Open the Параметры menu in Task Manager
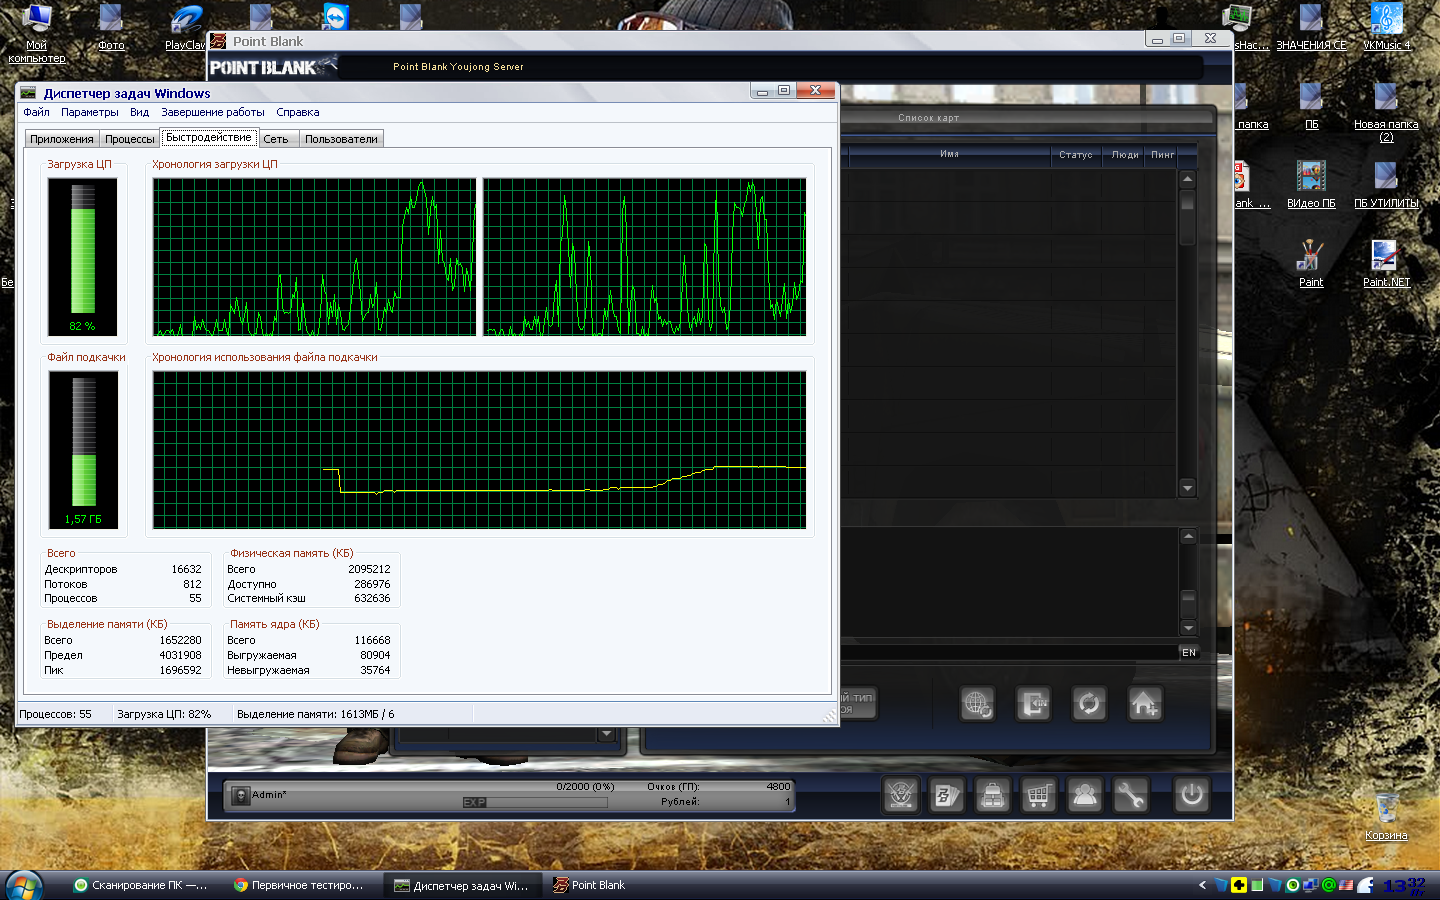Viewport: 1440px width, 900px height. 90,112
